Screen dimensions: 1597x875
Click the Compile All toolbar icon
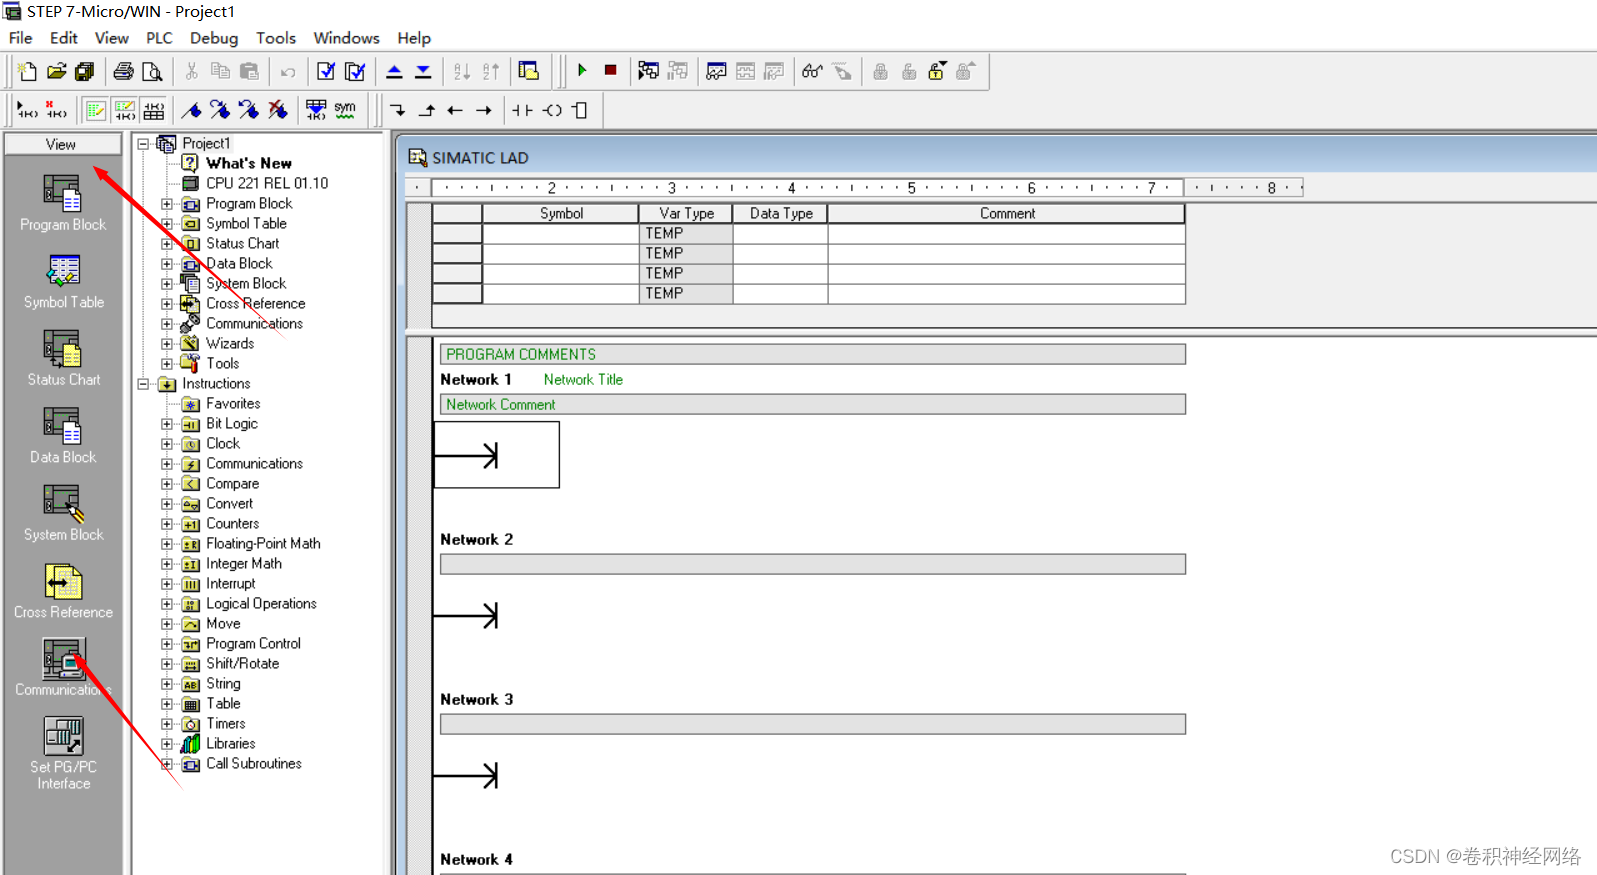(x=355, y=71)
